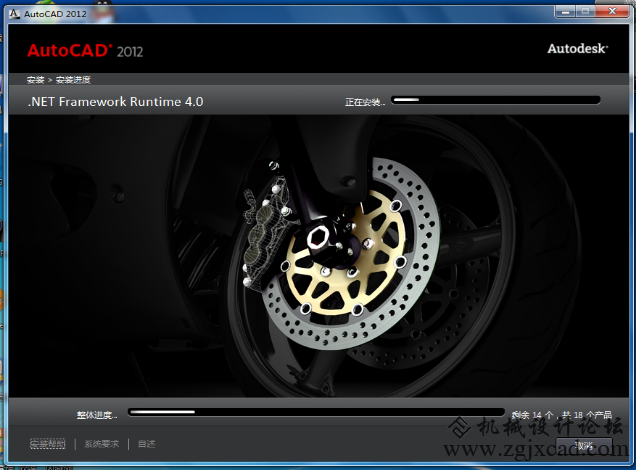Click the 安装进度 breadcrumb text

point(73,80)
